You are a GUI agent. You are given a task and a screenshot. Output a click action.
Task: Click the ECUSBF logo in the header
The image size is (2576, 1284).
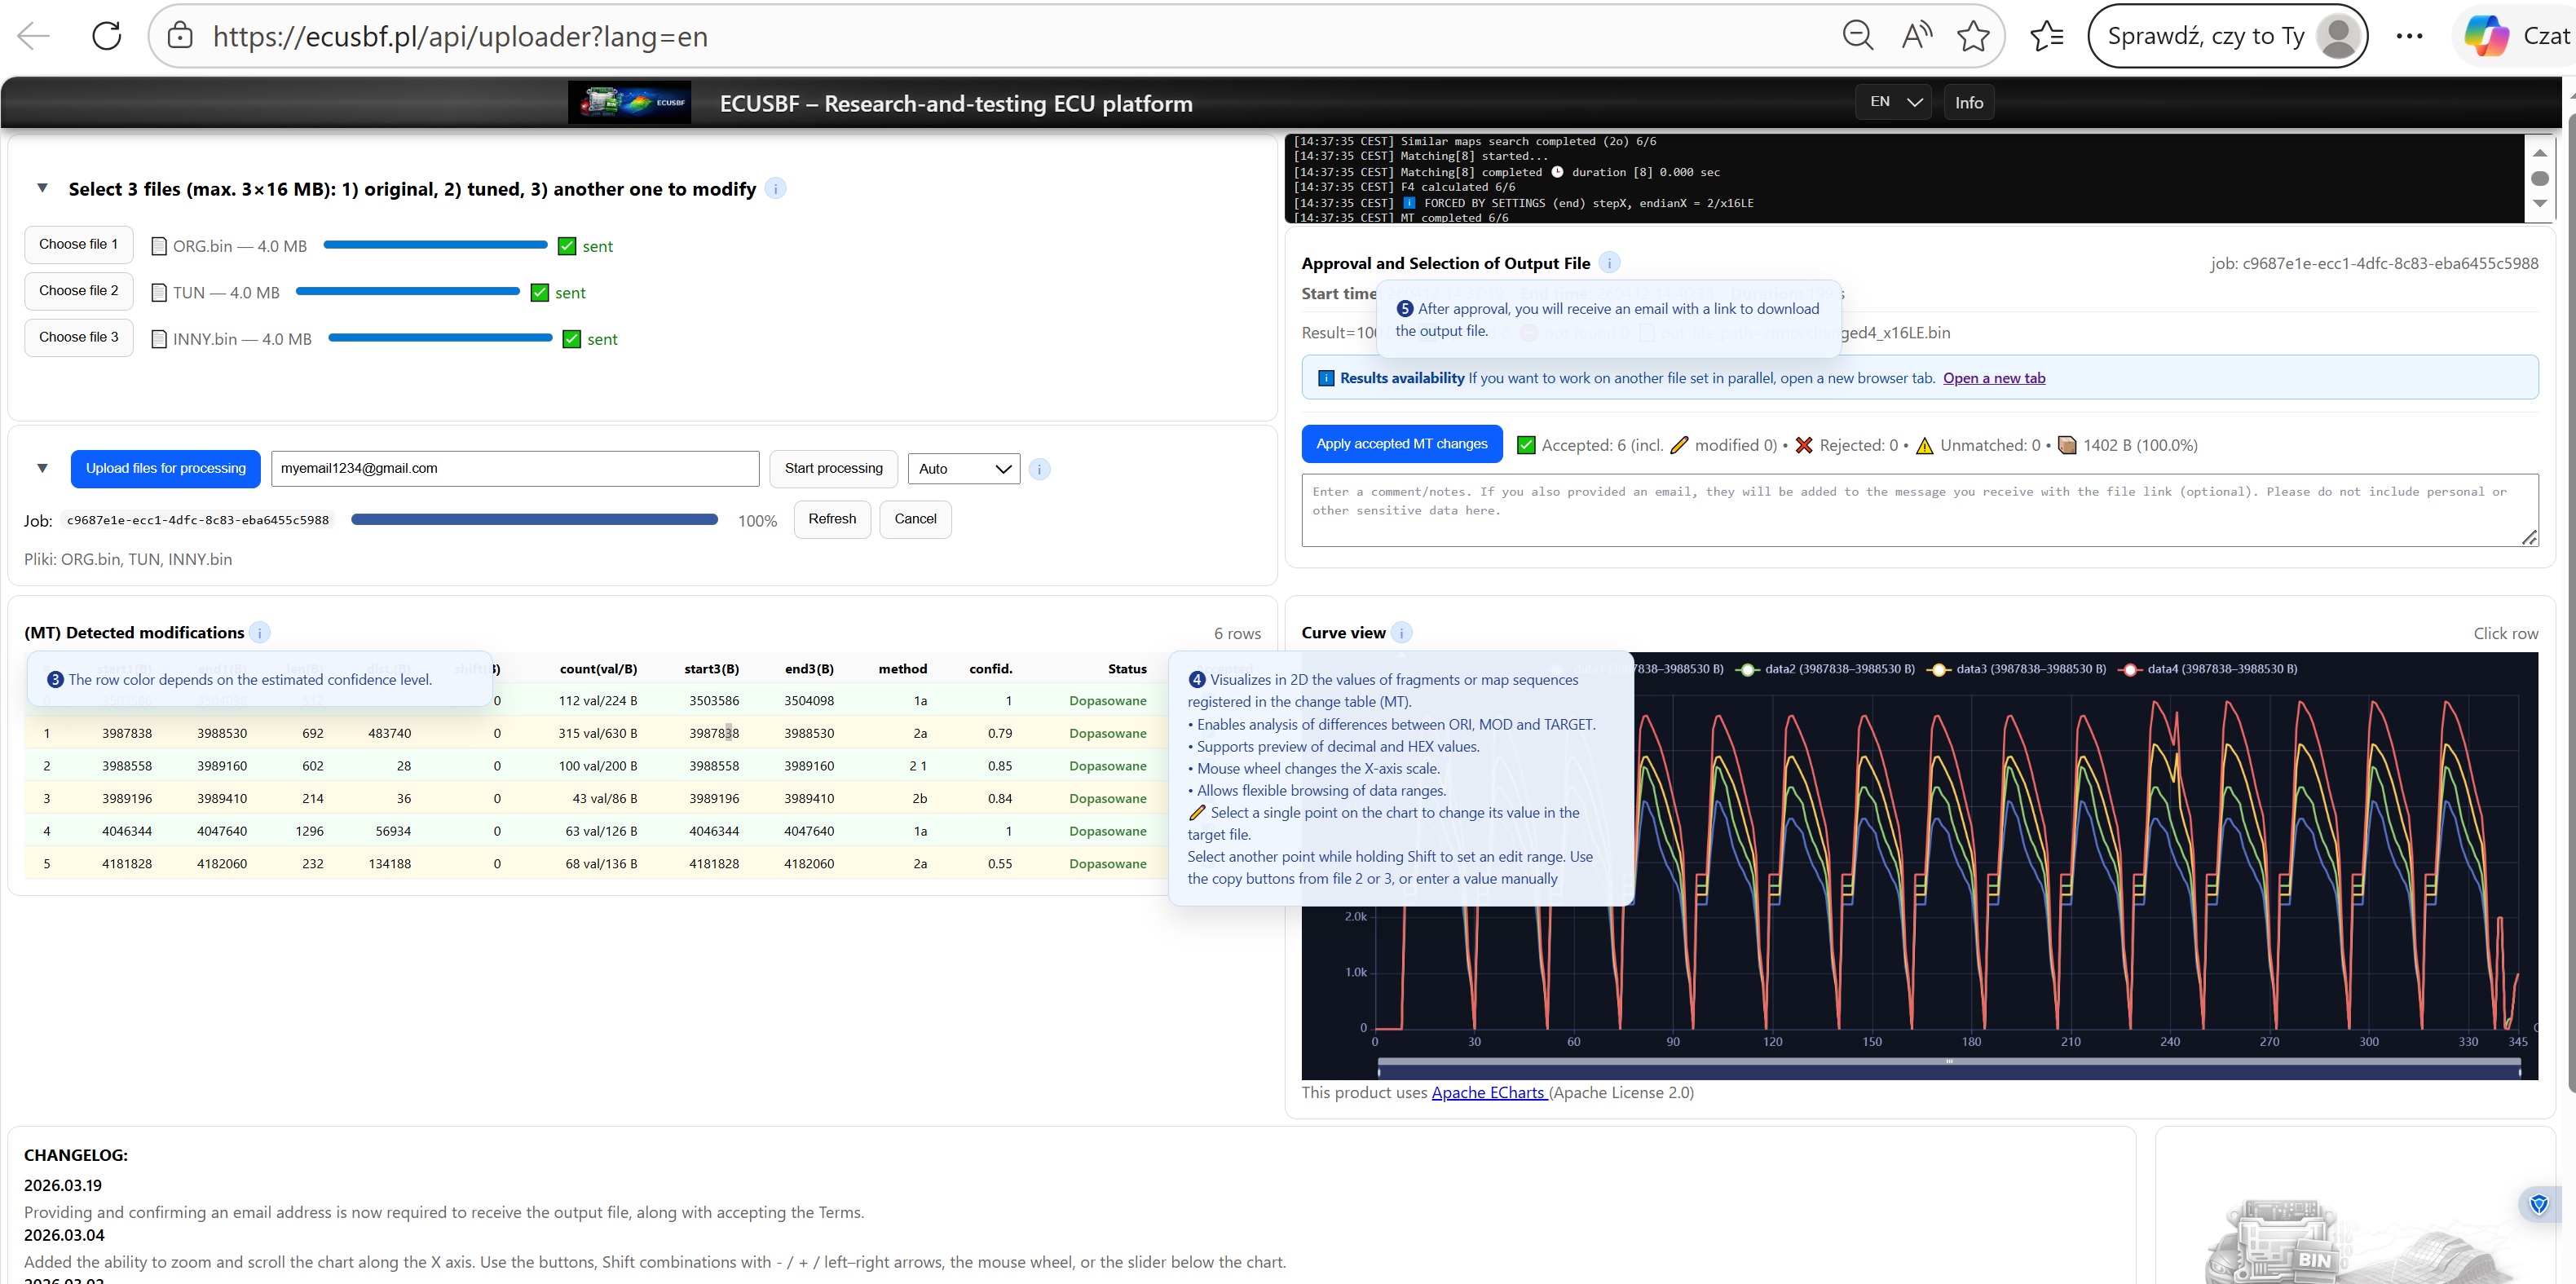629,101
